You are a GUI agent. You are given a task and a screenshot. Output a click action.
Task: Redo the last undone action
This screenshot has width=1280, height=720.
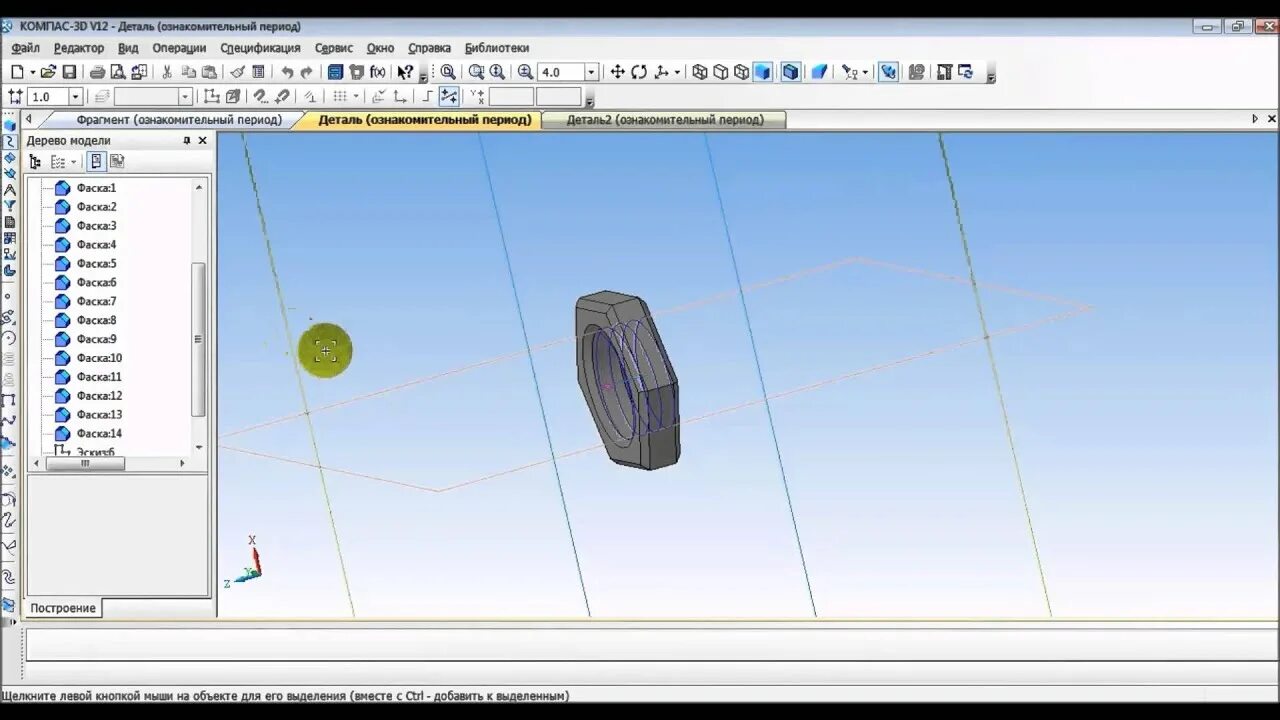[x=307, y=72]
